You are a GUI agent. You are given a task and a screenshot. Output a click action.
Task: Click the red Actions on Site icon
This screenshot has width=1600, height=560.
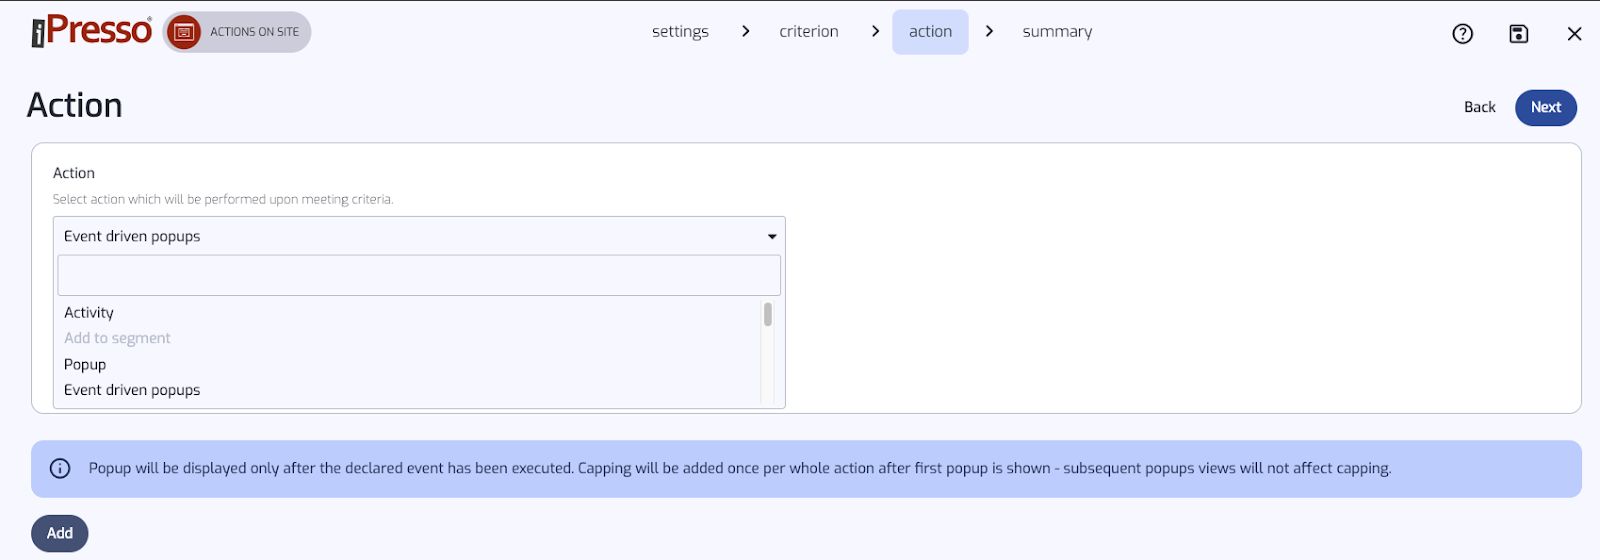coord(184,32)
